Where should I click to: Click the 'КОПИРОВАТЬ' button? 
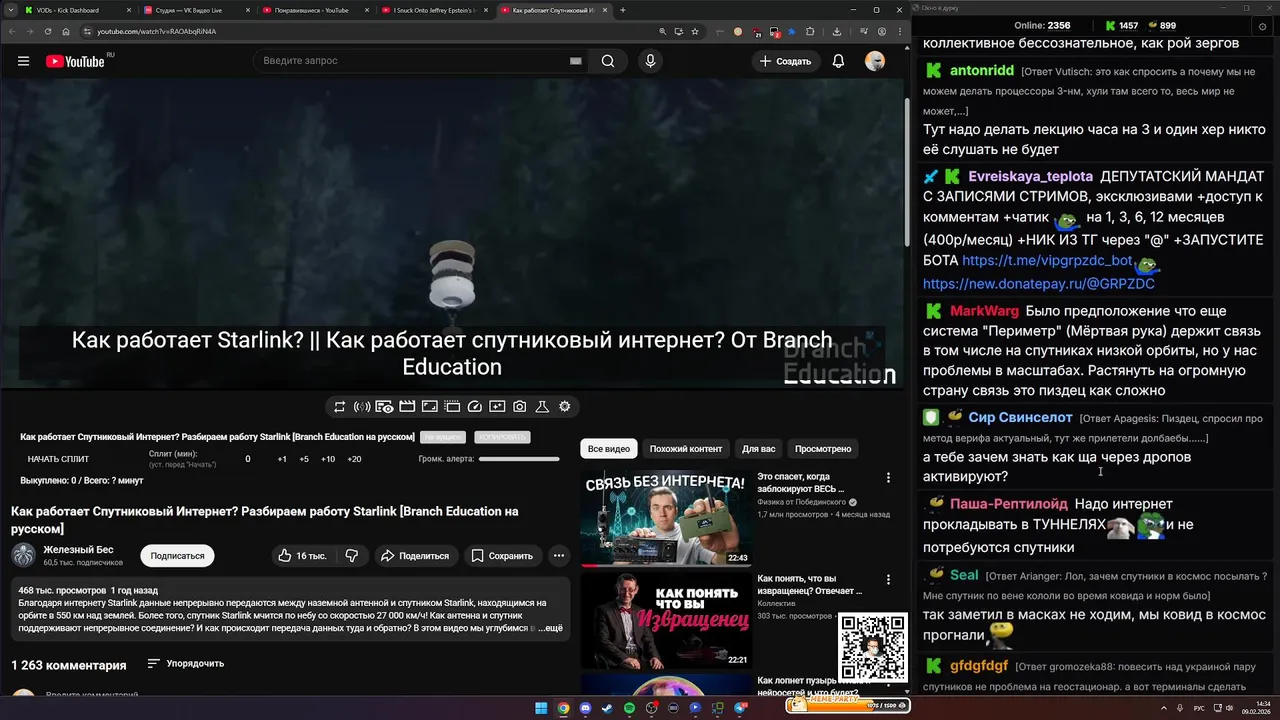(x=502, y=437)
